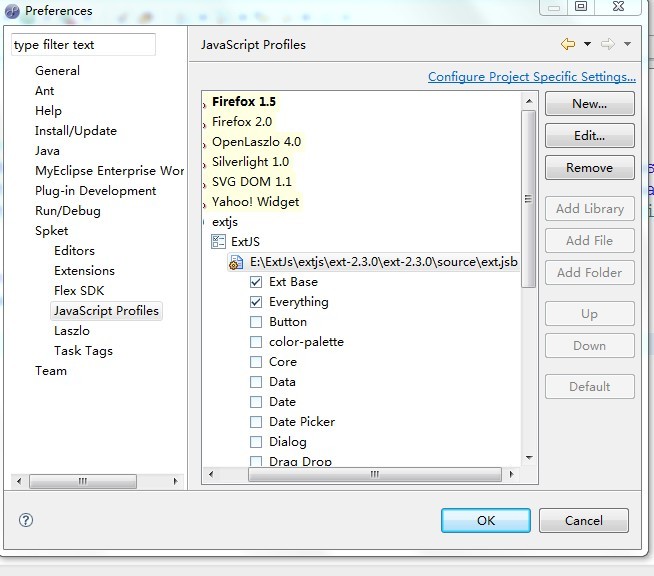Collapse the extjs profile node
This screenshot has width=654, height=576.
click(x=204, y=222)
